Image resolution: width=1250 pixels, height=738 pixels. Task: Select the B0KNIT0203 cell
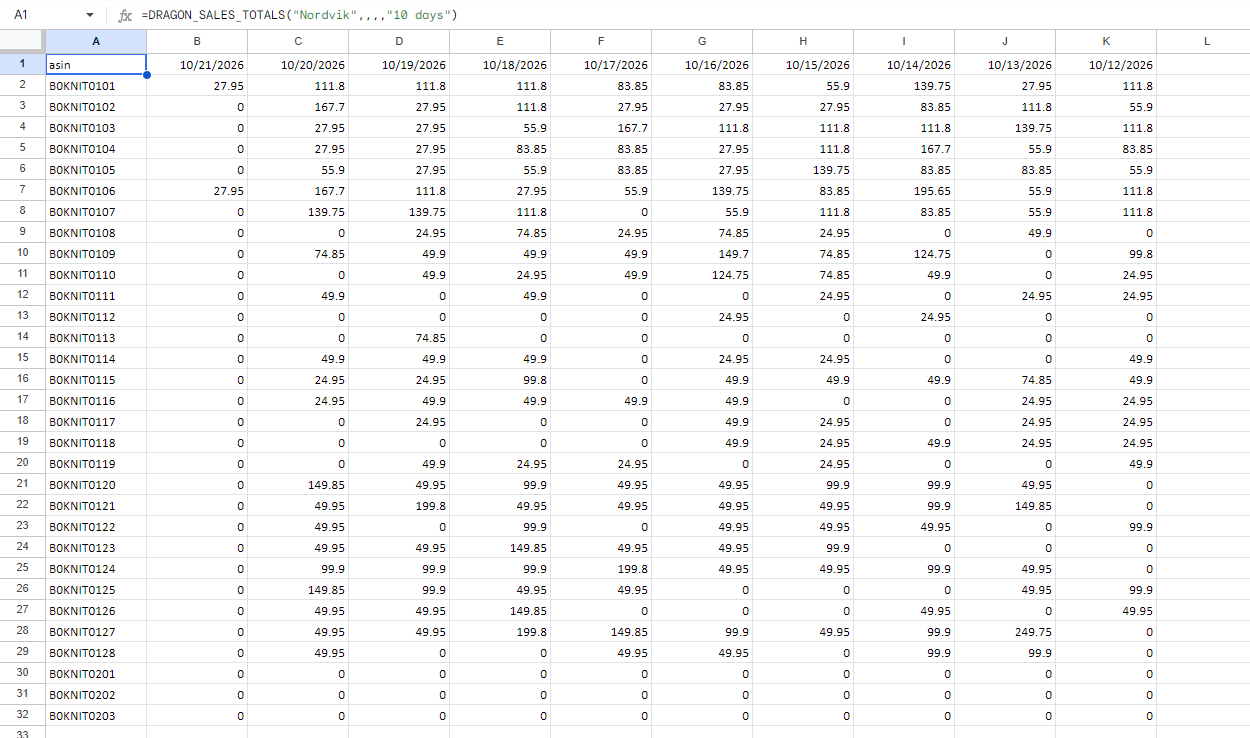tap(96, 715)
